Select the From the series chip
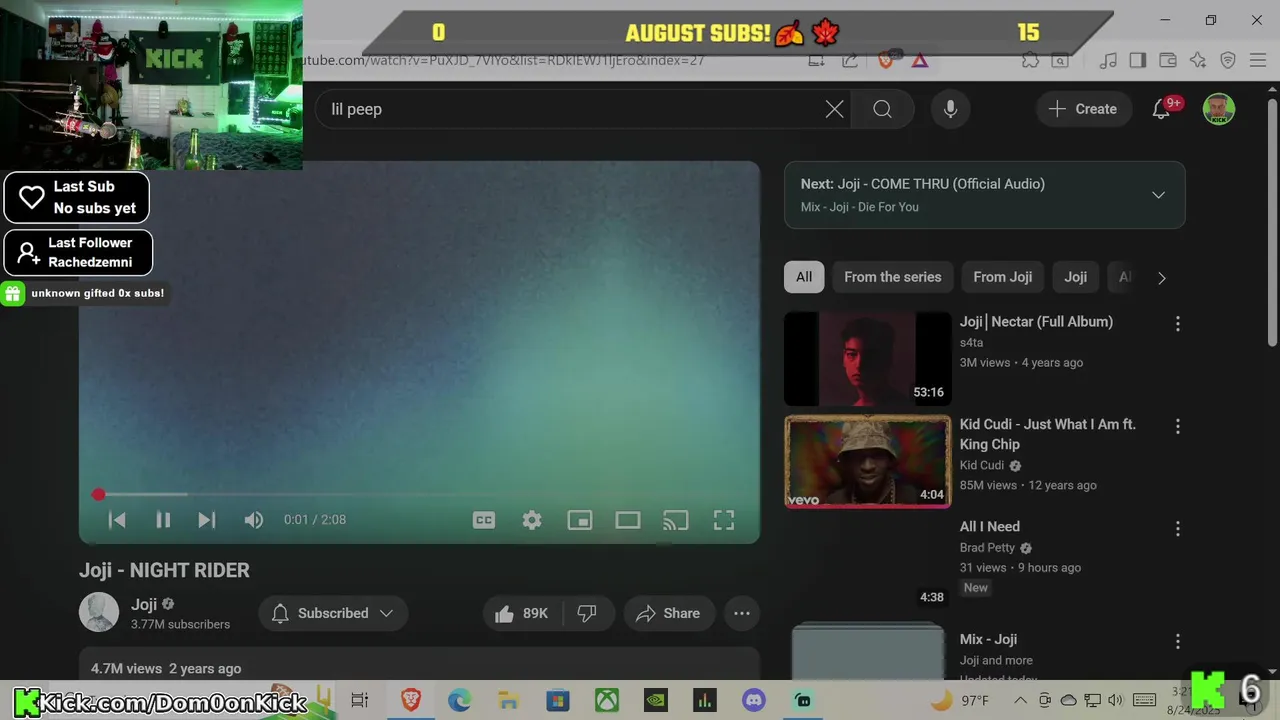 pos(893,277)
